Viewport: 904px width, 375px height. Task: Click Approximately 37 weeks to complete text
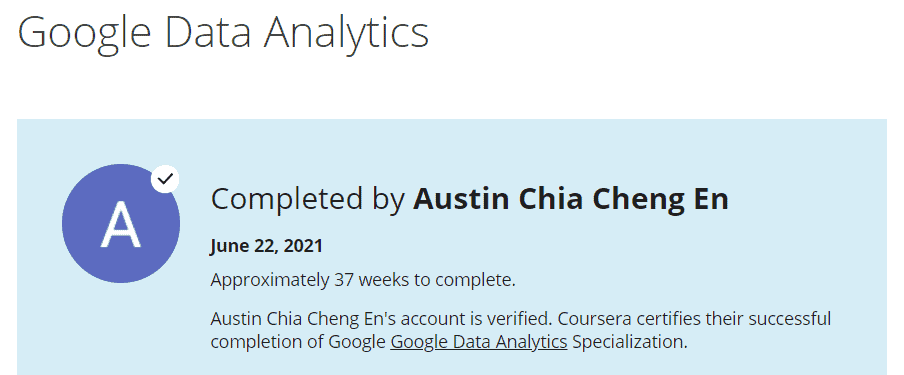coord(363,280)
